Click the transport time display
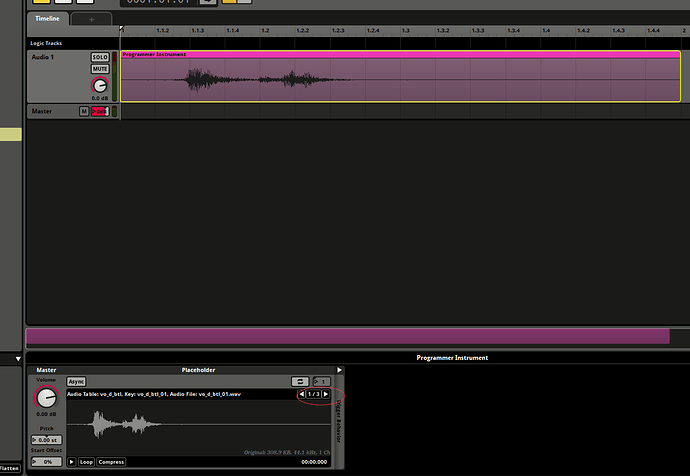The height and width of the screenshot is (476, 690). coord(159,2)
